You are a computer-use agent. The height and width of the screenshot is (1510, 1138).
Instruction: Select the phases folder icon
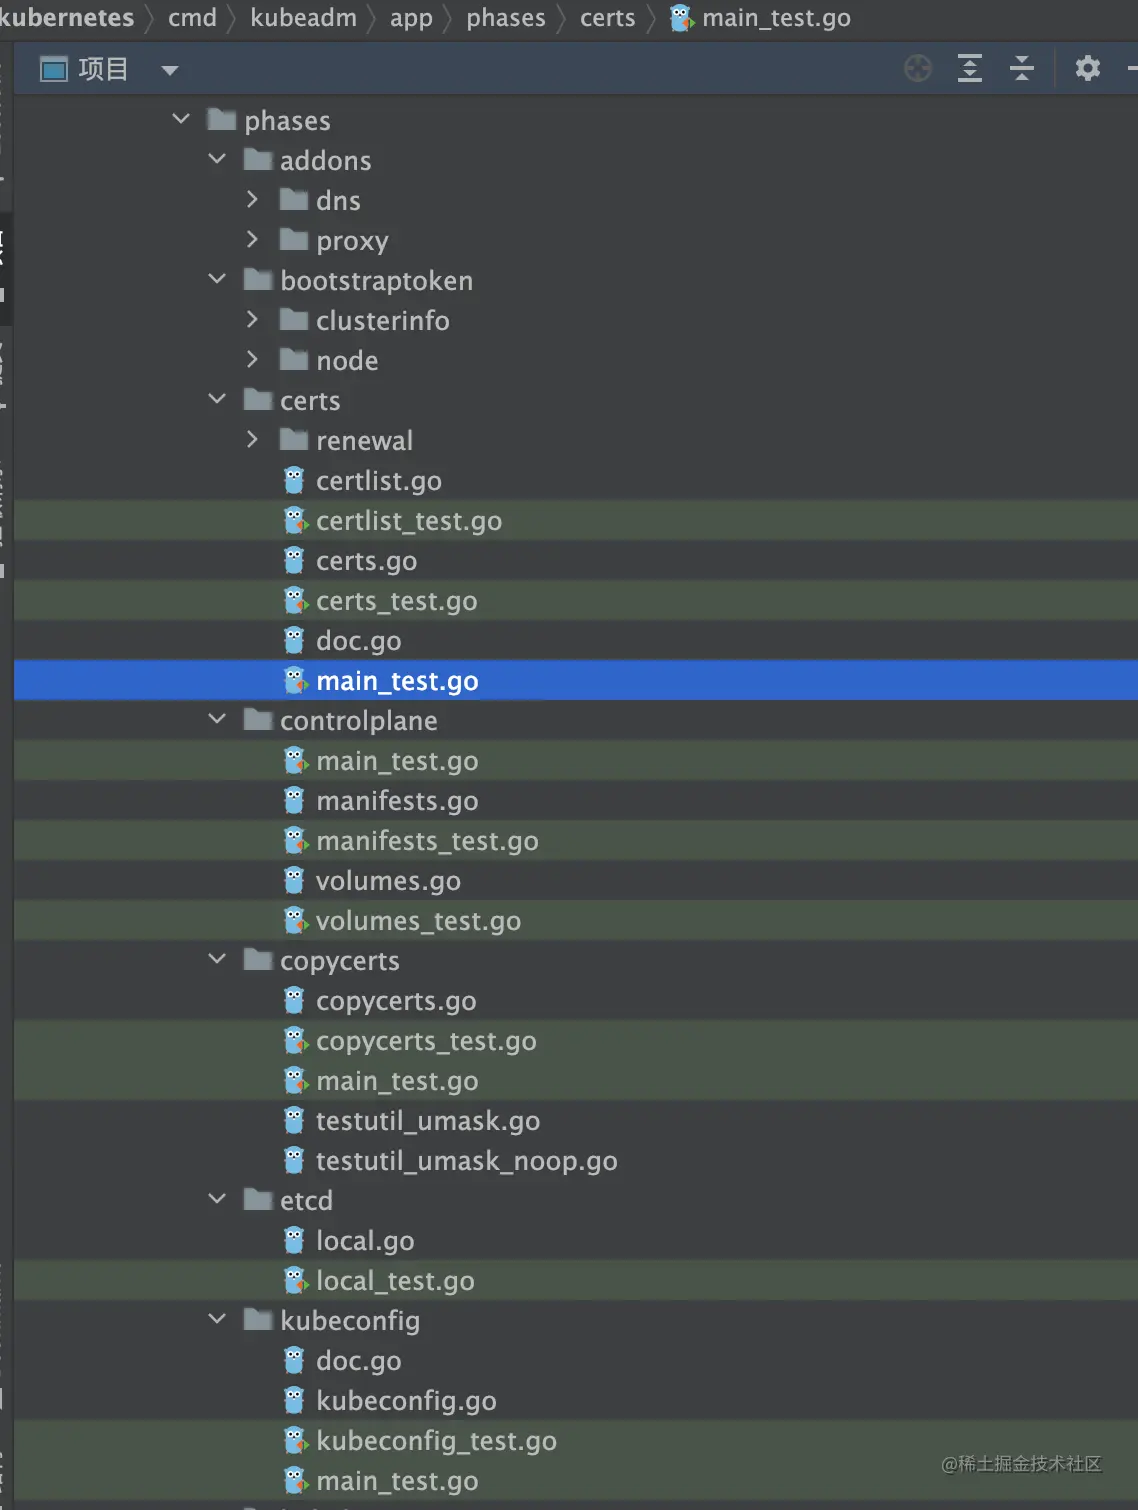click(x=221, y=119)
